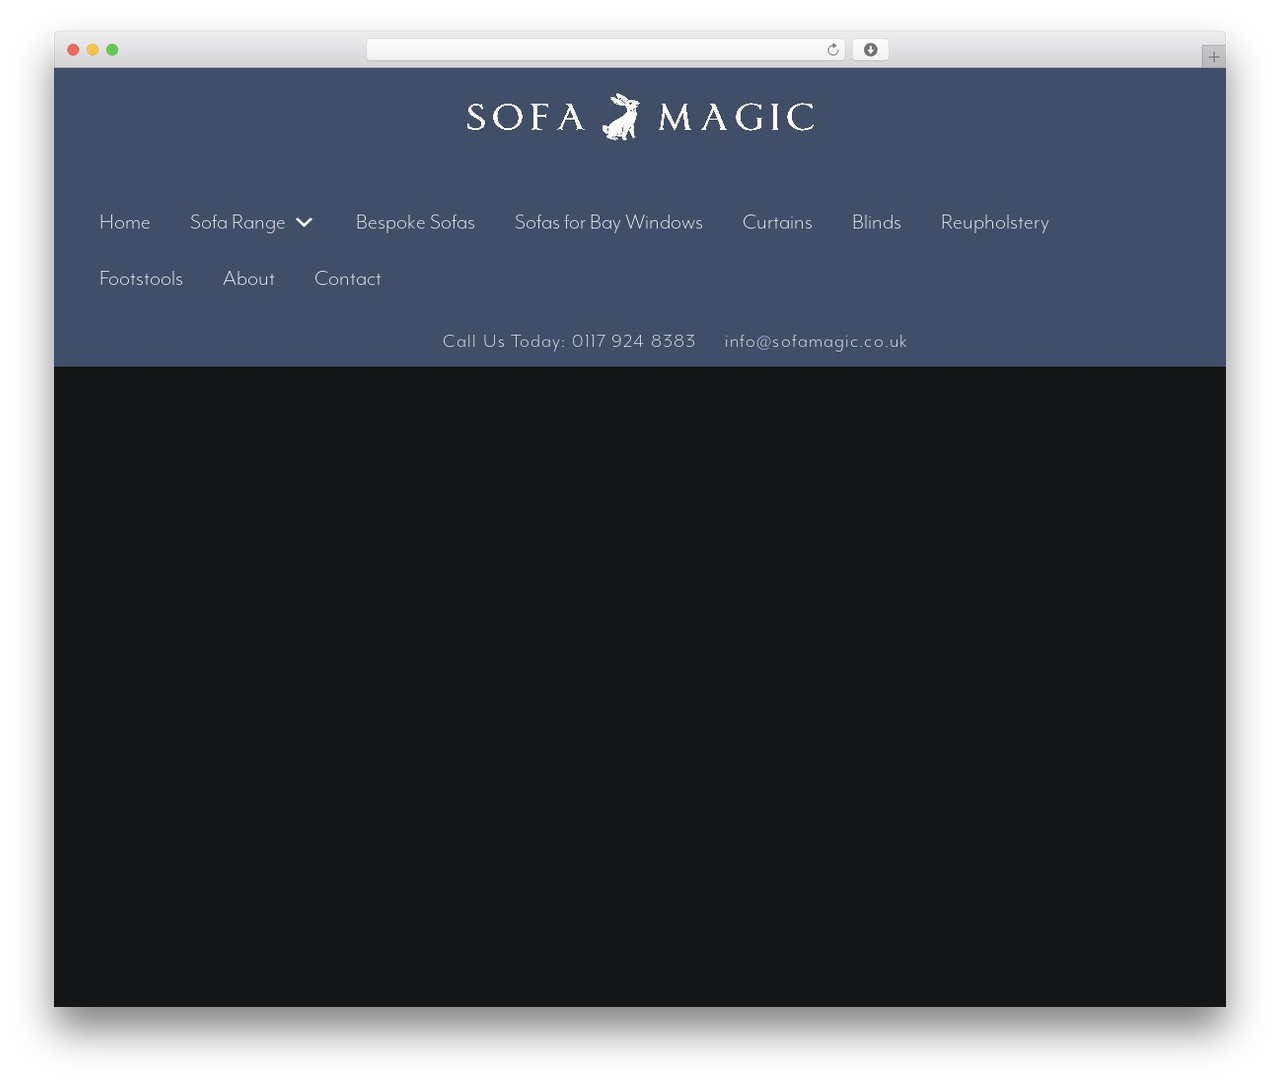Call the 0117 924 8383 phone number
The image size is (1280, 1084).
[x=634, y=341]
